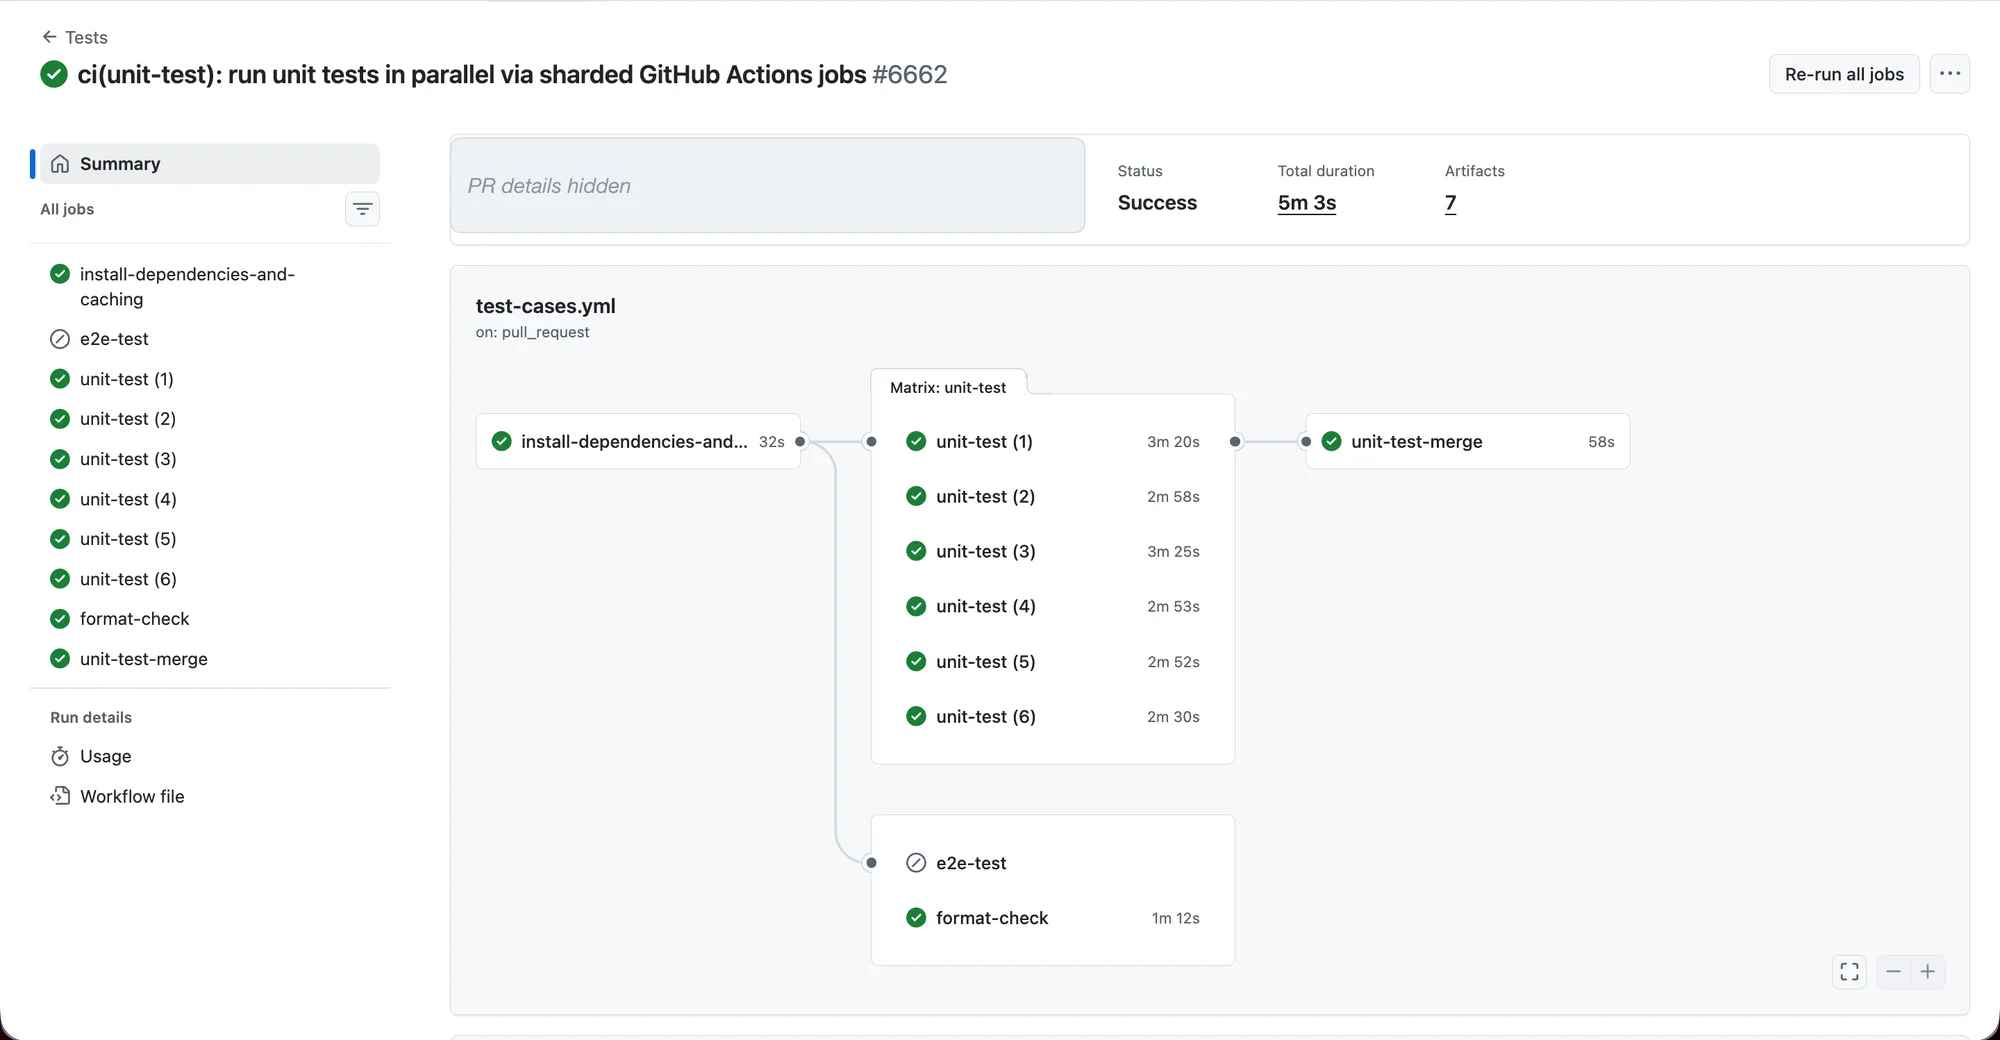The width and height of the screenshot is (2000, 1040).
Task: Open the three-dot more options menu
Action: [1949, 74]
